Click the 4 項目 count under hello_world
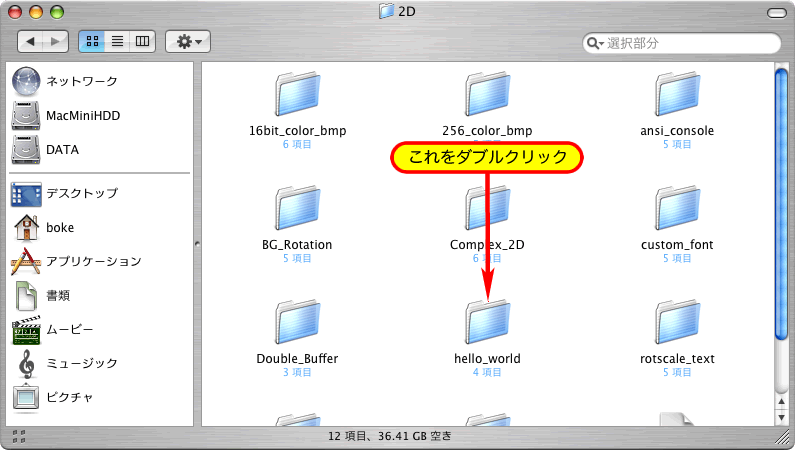This screenshot has width=795, height=450. (x=487, y=372)
